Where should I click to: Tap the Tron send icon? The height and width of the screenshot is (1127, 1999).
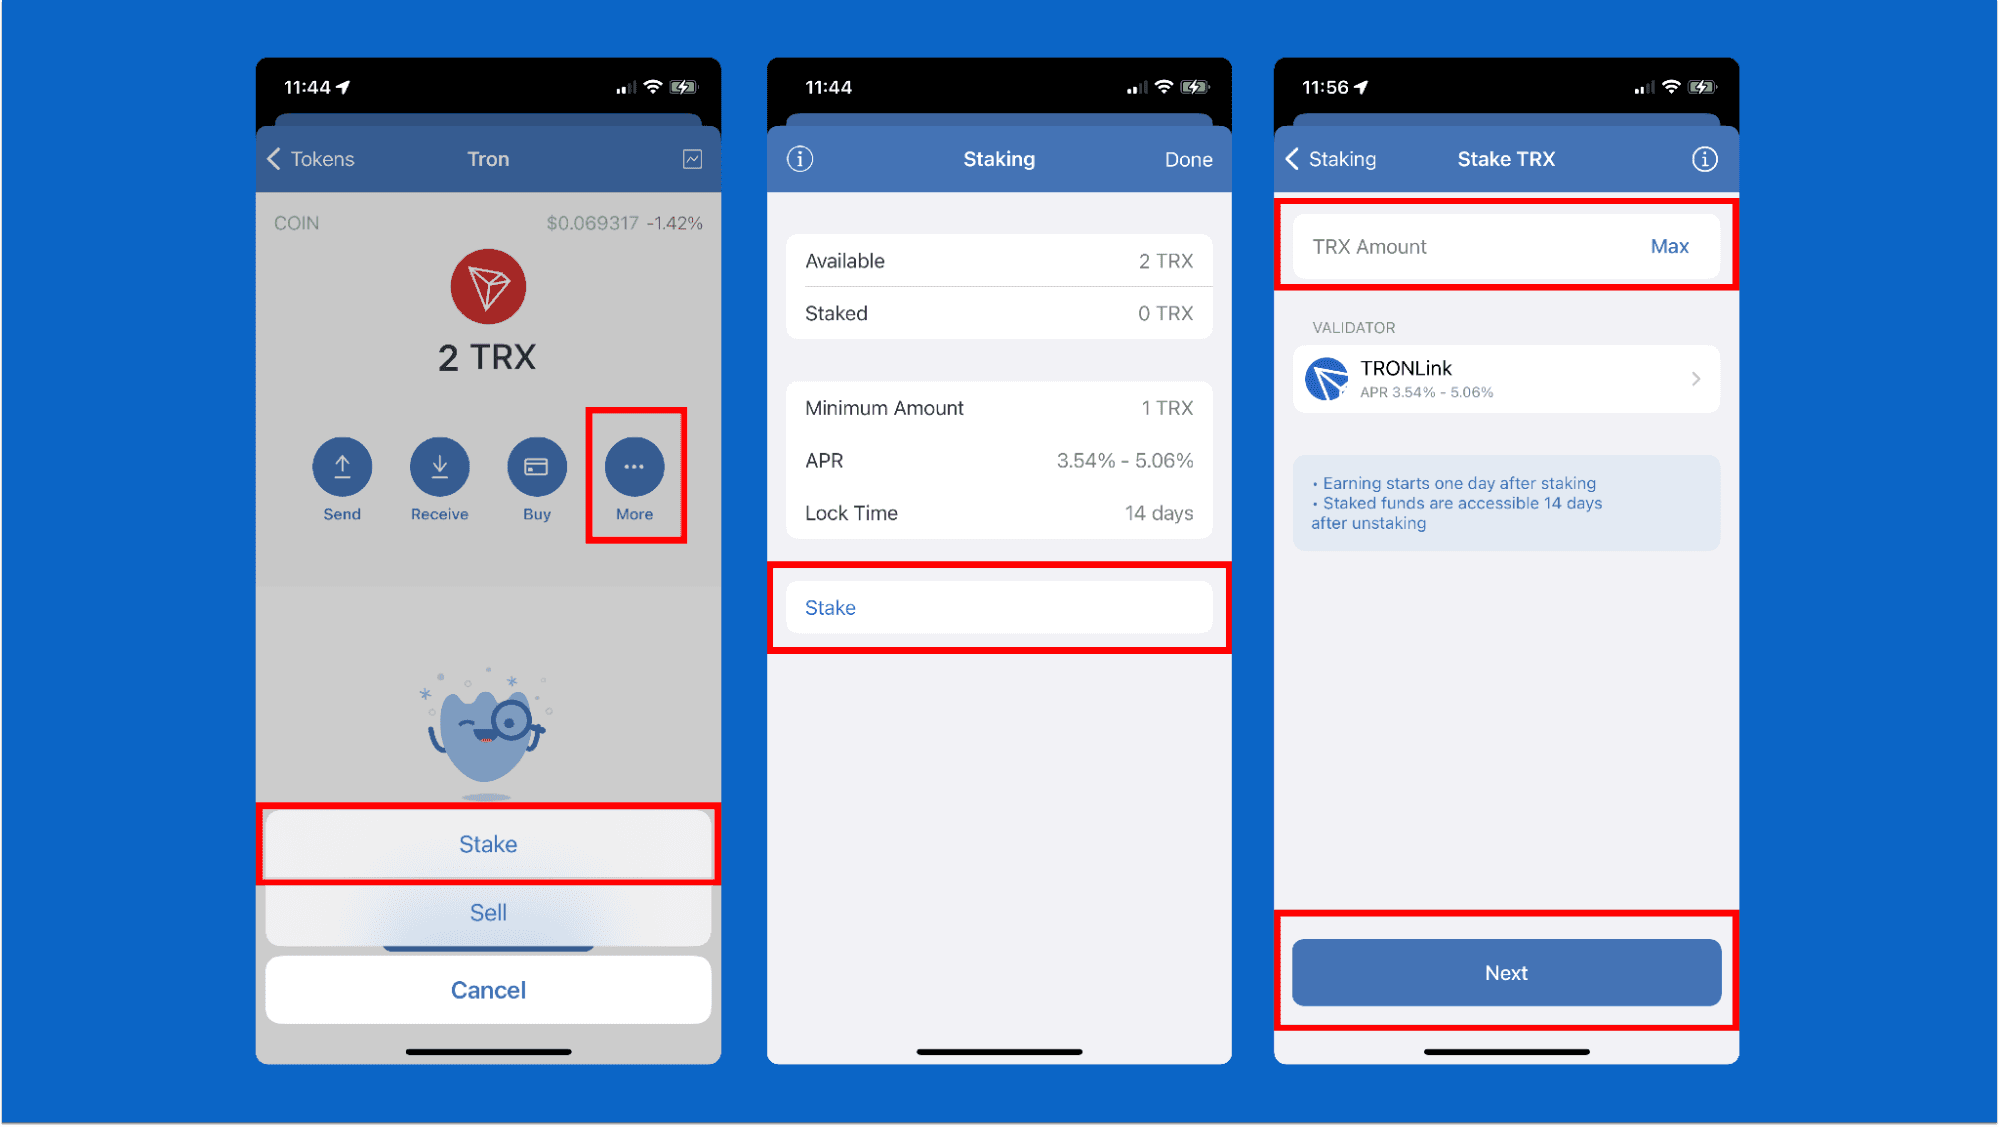(342, 468)
